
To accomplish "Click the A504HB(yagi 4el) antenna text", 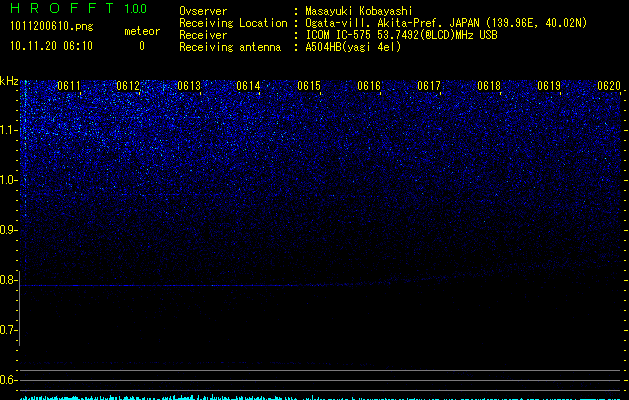I will click(x=353, y=47).
